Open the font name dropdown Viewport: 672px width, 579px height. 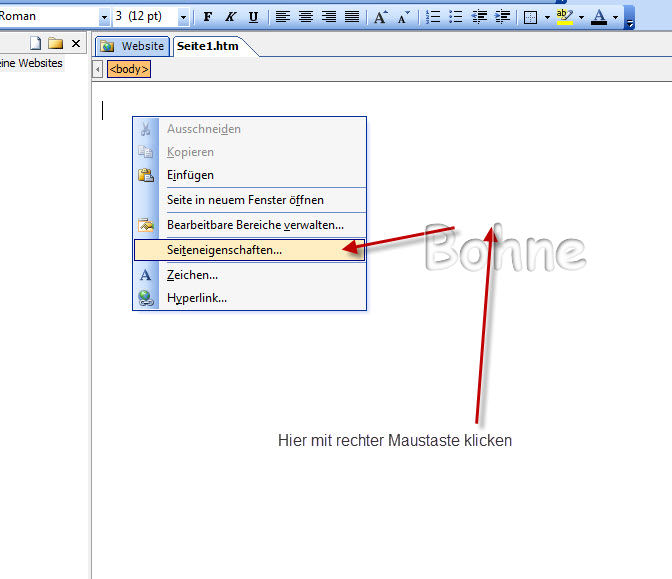coord(104,17)
